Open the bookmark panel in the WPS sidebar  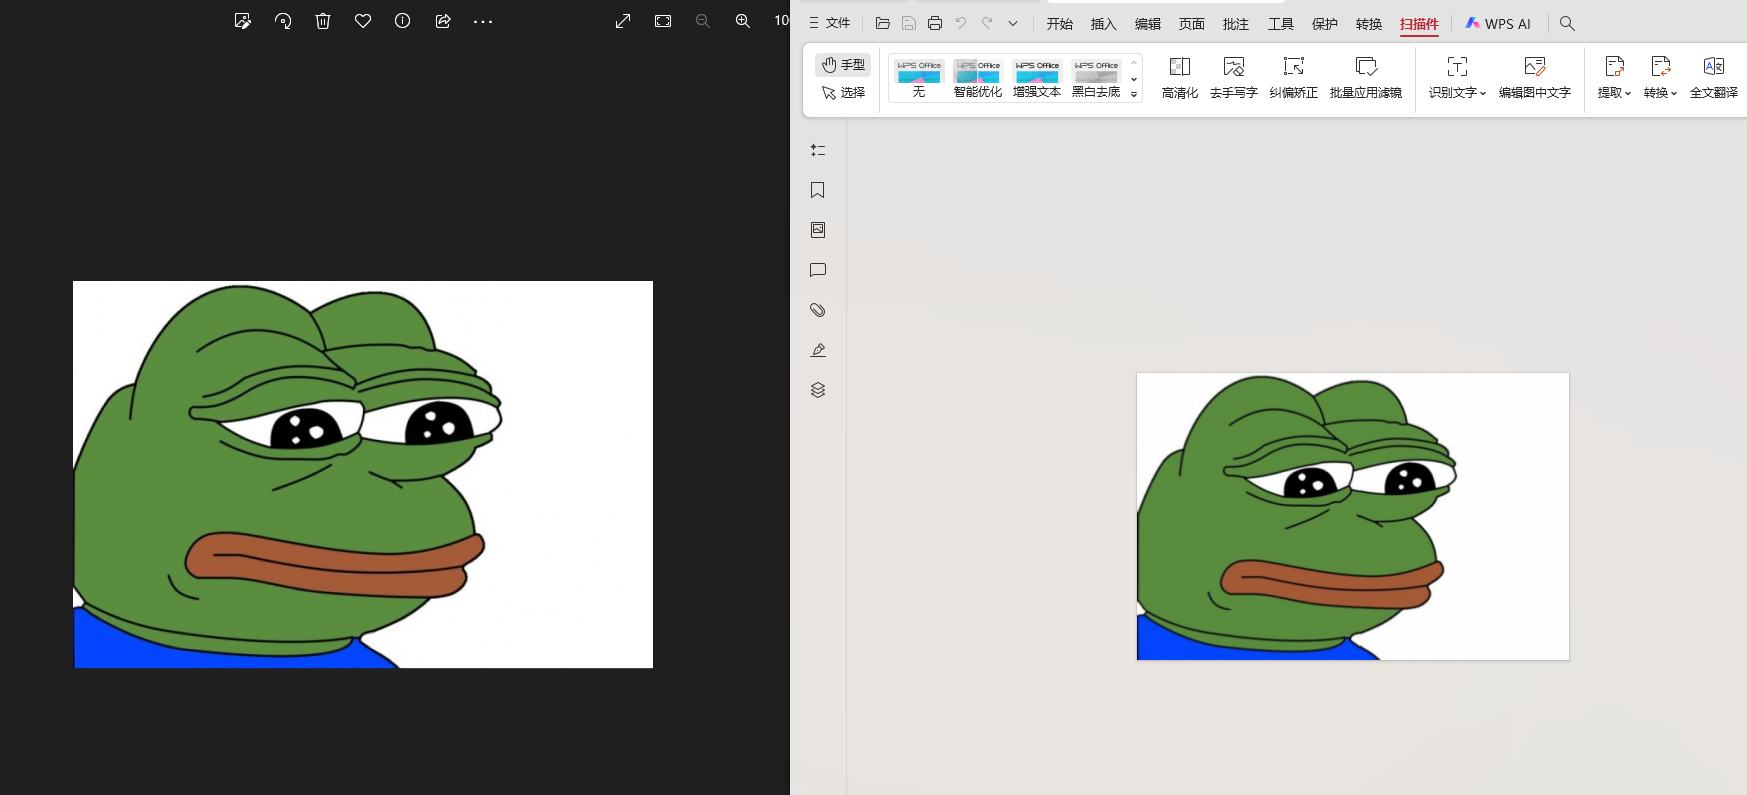[x=818, y=190]
